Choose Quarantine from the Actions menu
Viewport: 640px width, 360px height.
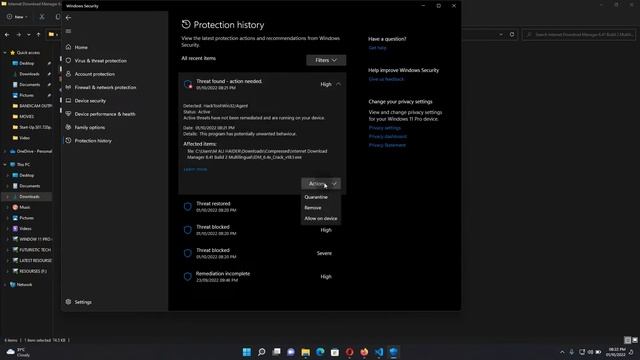point(316,197)
